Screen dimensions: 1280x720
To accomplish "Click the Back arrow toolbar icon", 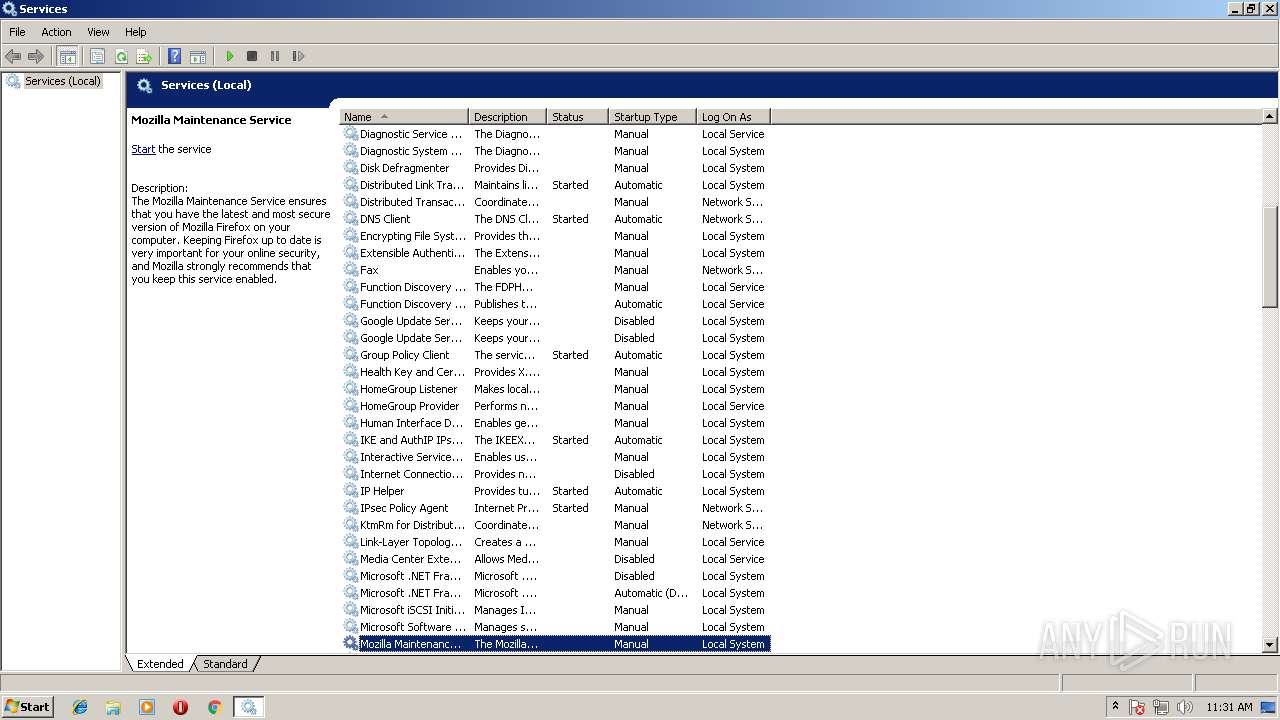I will click(13, 56).
